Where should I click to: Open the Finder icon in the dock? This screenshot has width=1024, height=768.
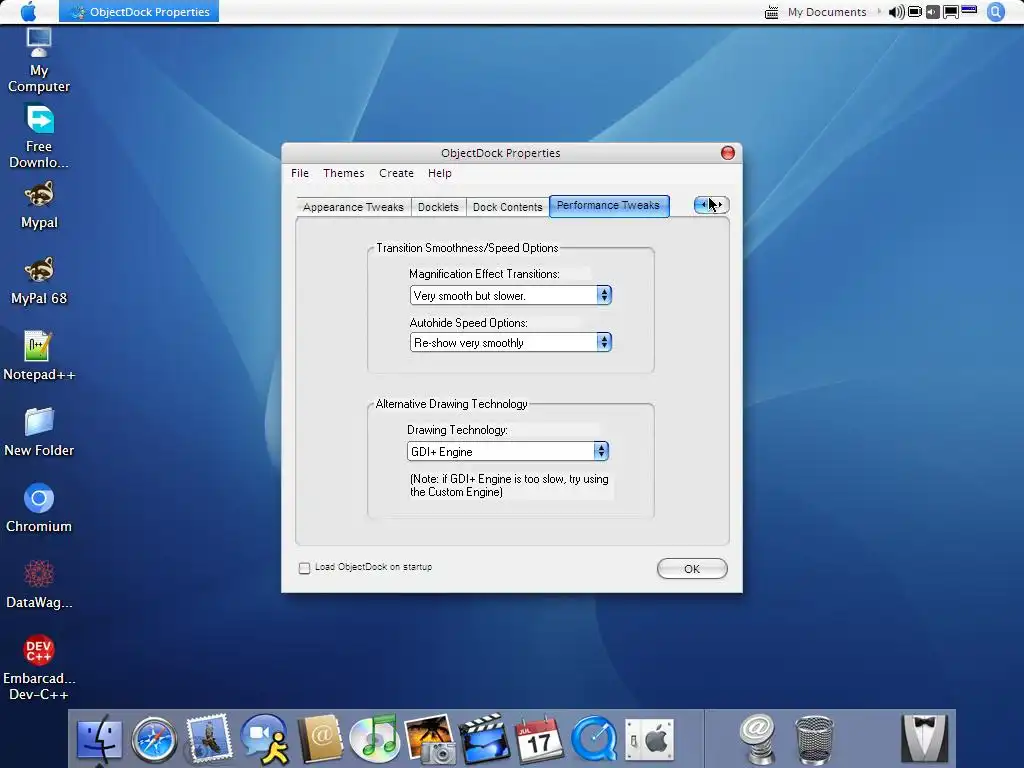tap(99, 739)
